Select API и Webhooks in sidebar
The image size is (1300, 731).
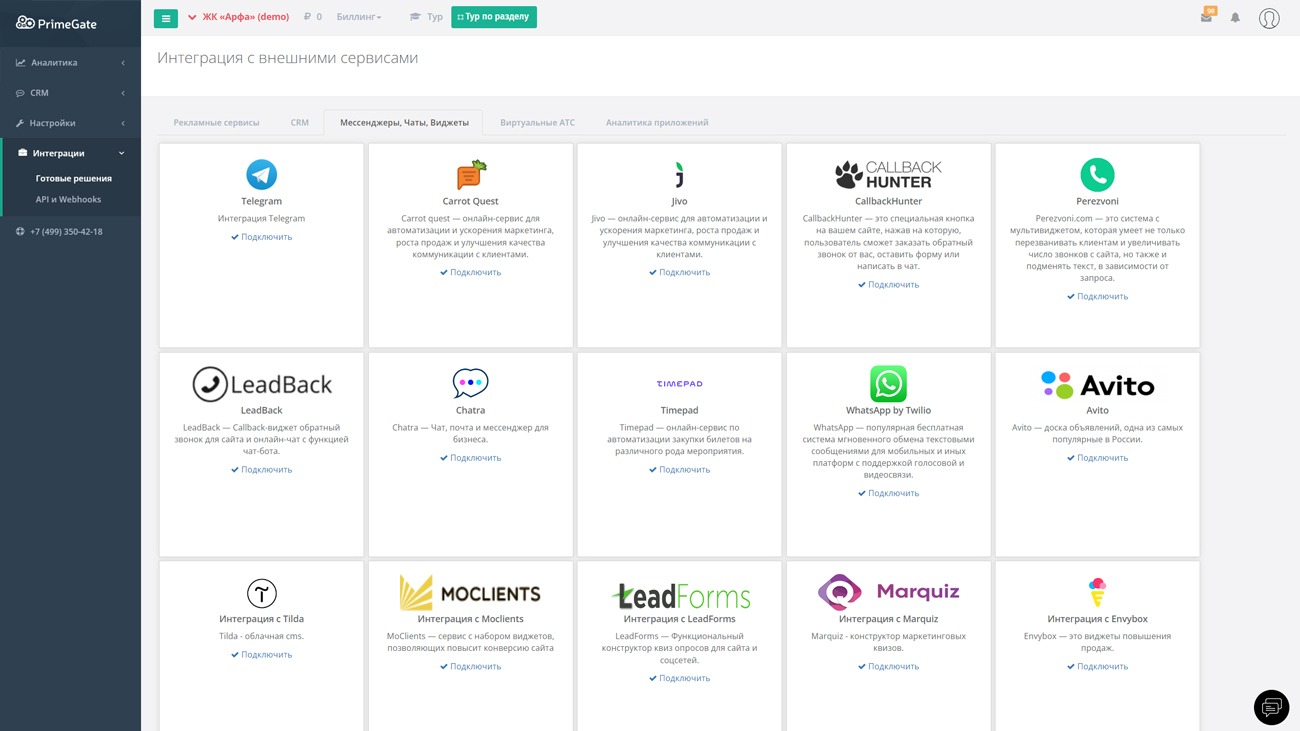68,200
